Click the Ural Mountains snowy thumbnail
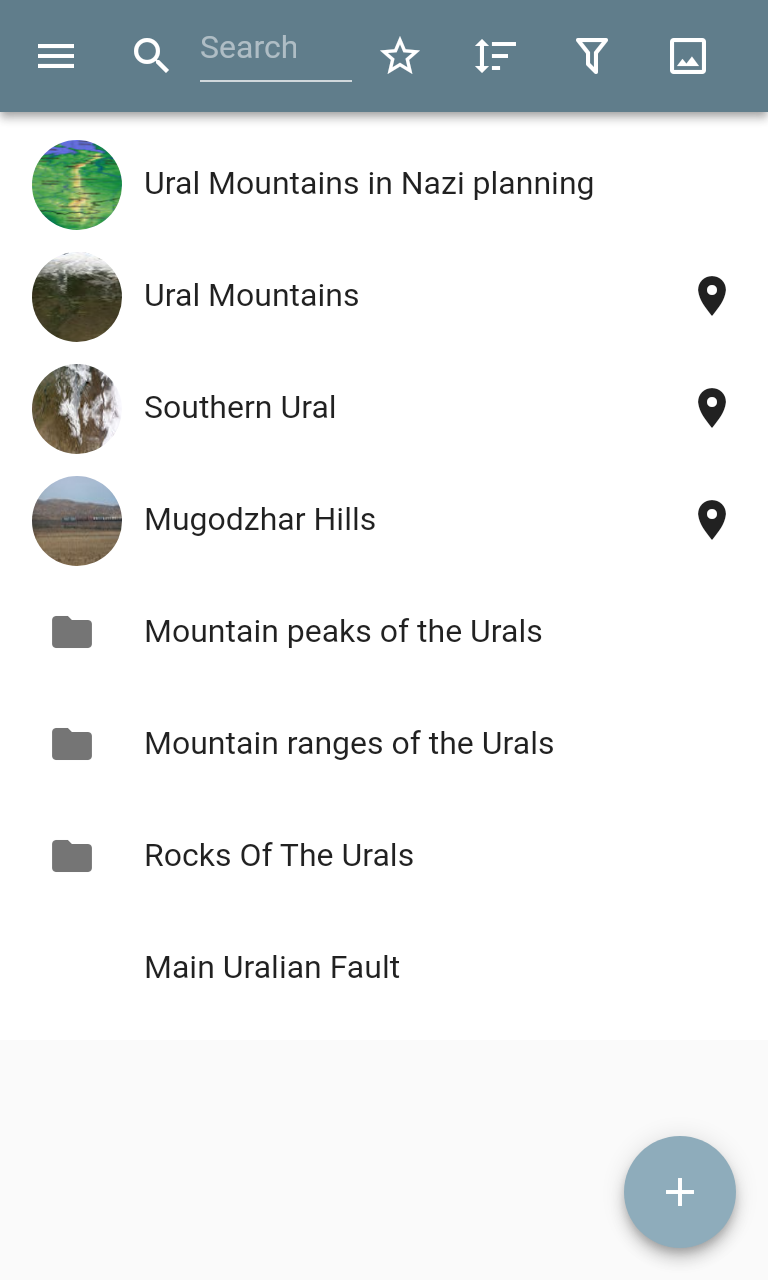The width and height of the screenshot is (768, 1280). point(77,296)
